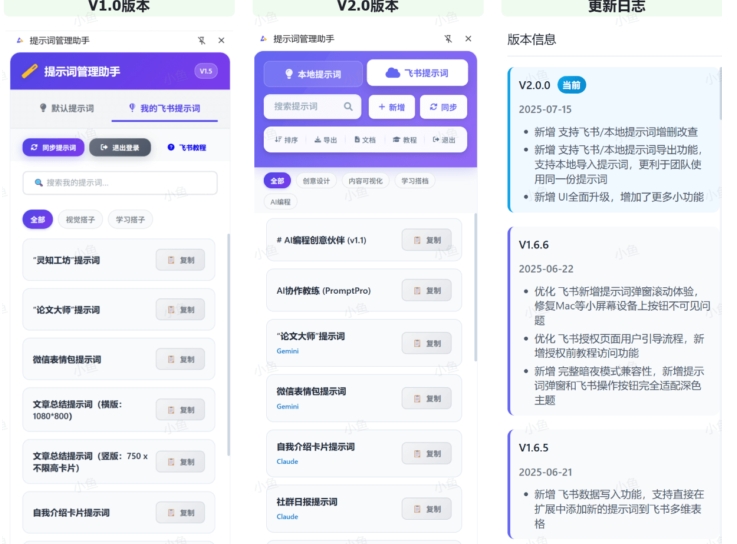
Task: Close the V1.0 panel window
Action: [221, 40]
